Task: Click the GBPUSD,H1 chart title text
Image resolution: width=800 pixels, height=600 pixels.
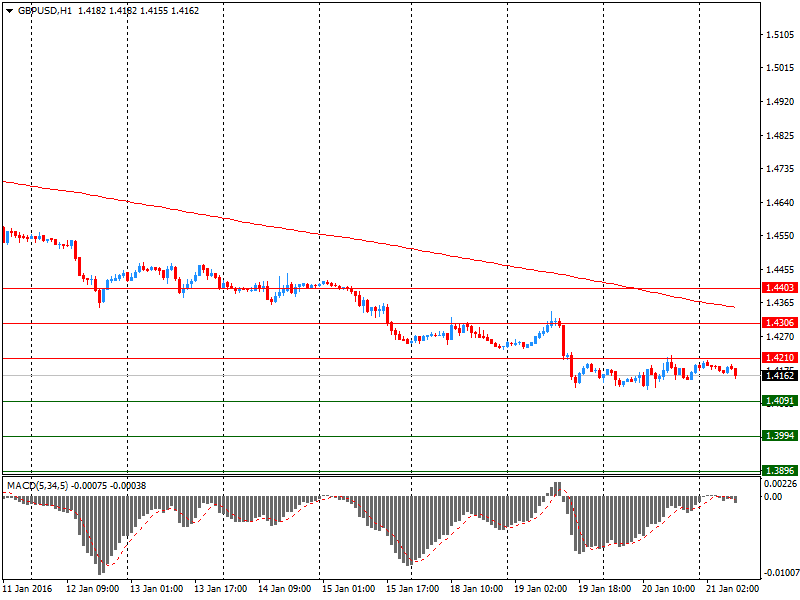Action: pos(45,11)
